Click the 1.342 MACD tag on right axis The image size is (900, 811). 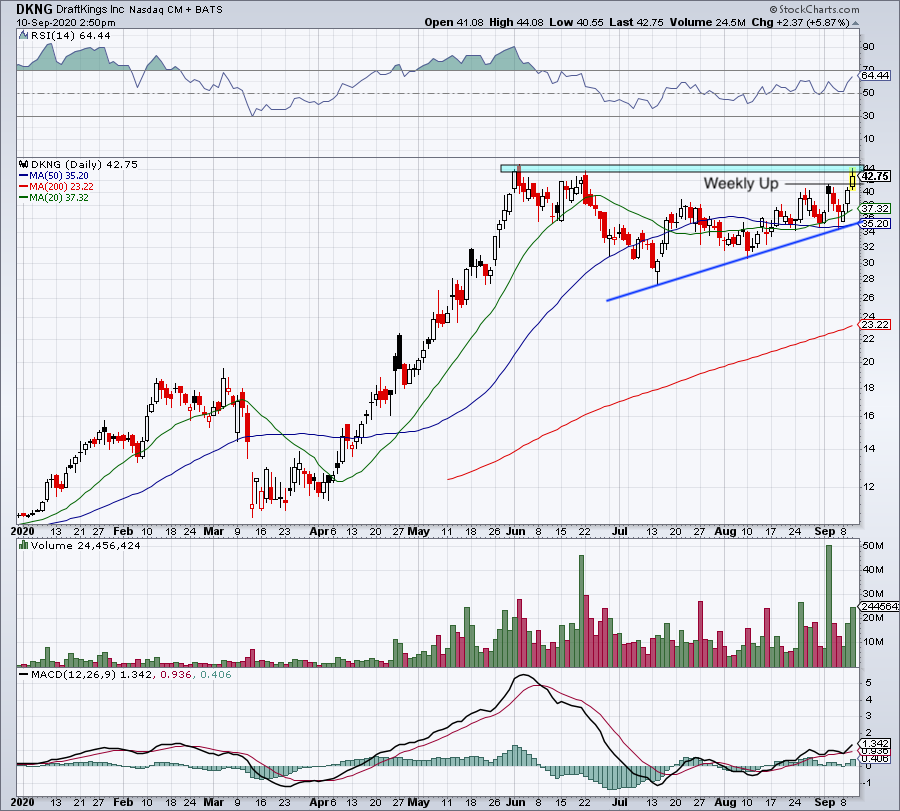(875, 743)
